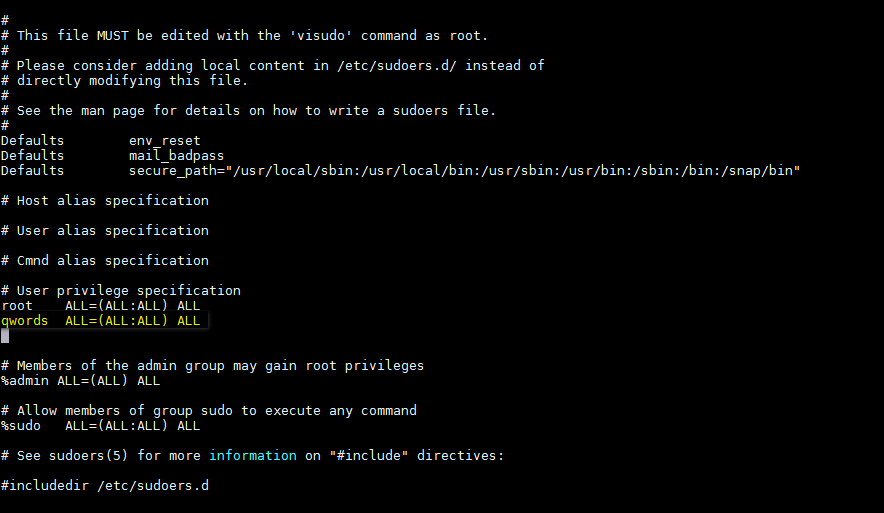This screenshot has width=884, height=513.
Task: Click the secure_path value string
Action: coord(515,171)
